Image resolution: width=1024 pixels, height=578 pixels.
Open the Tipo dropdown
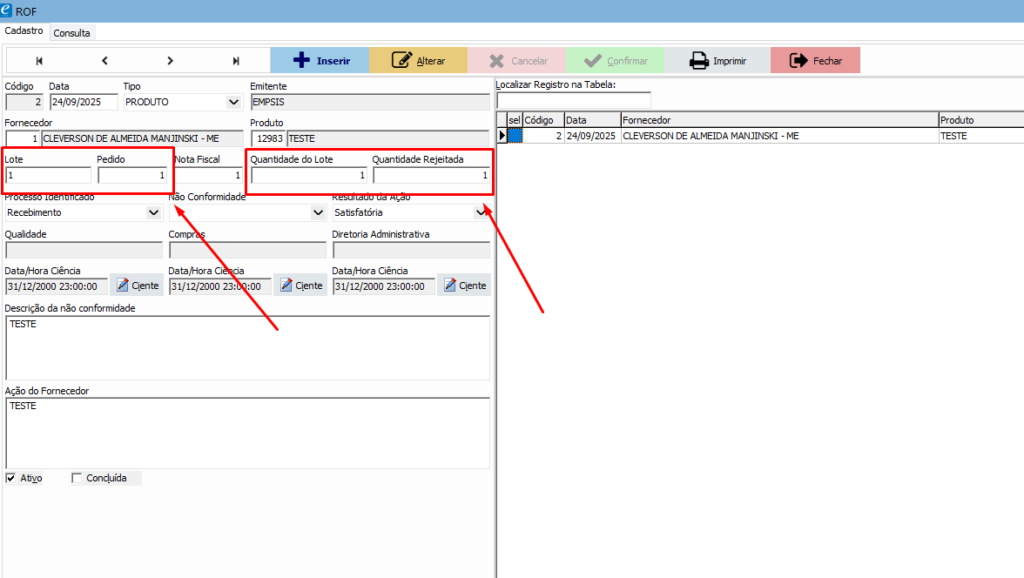click(234, 102)
